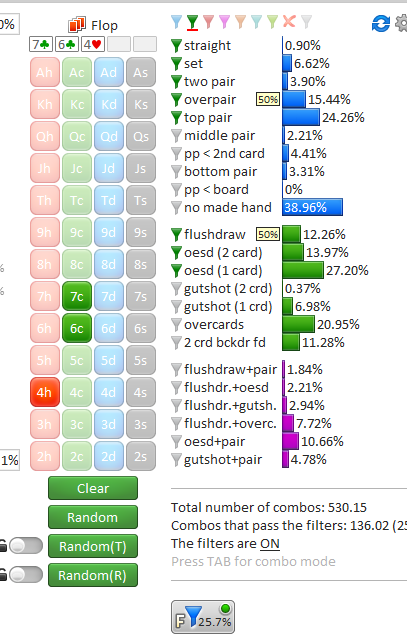This screenshot has height=639, width=407.
Task: Open the 50% option next to flushdraw
Action: (268, 234)
